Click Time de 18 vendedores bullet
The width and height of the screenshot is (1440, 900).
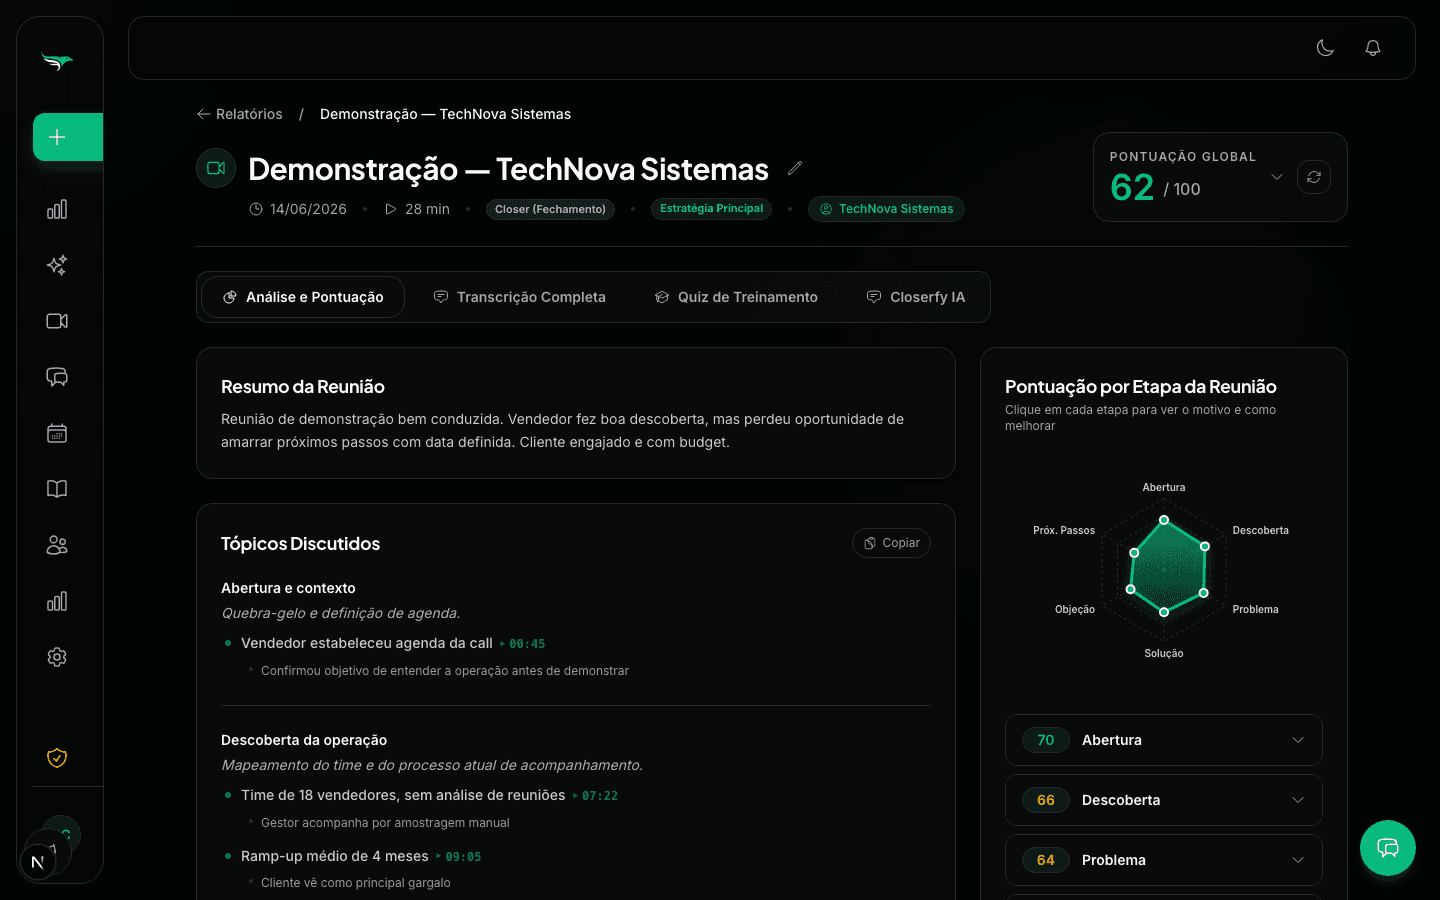[x=403, y=795]
